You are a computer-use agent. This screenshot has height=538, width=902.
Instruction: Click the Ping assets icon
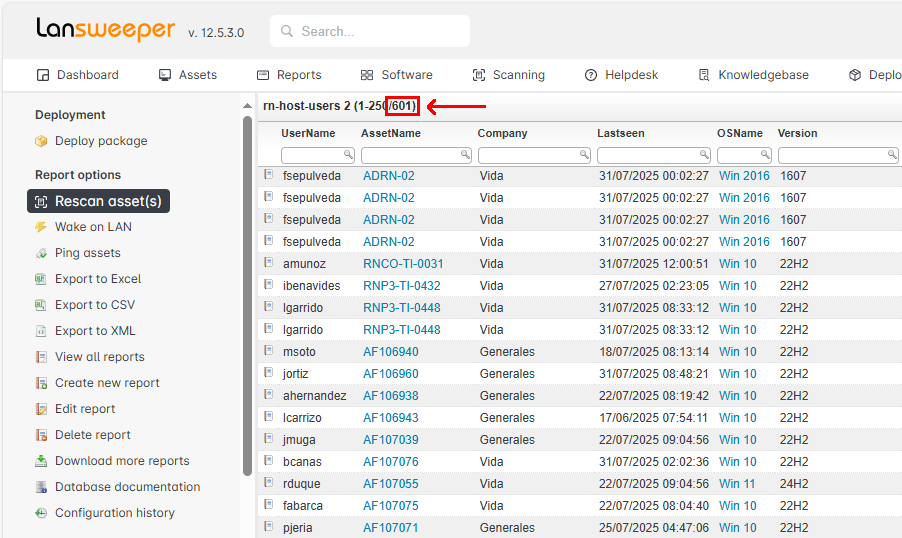(41, 253)
